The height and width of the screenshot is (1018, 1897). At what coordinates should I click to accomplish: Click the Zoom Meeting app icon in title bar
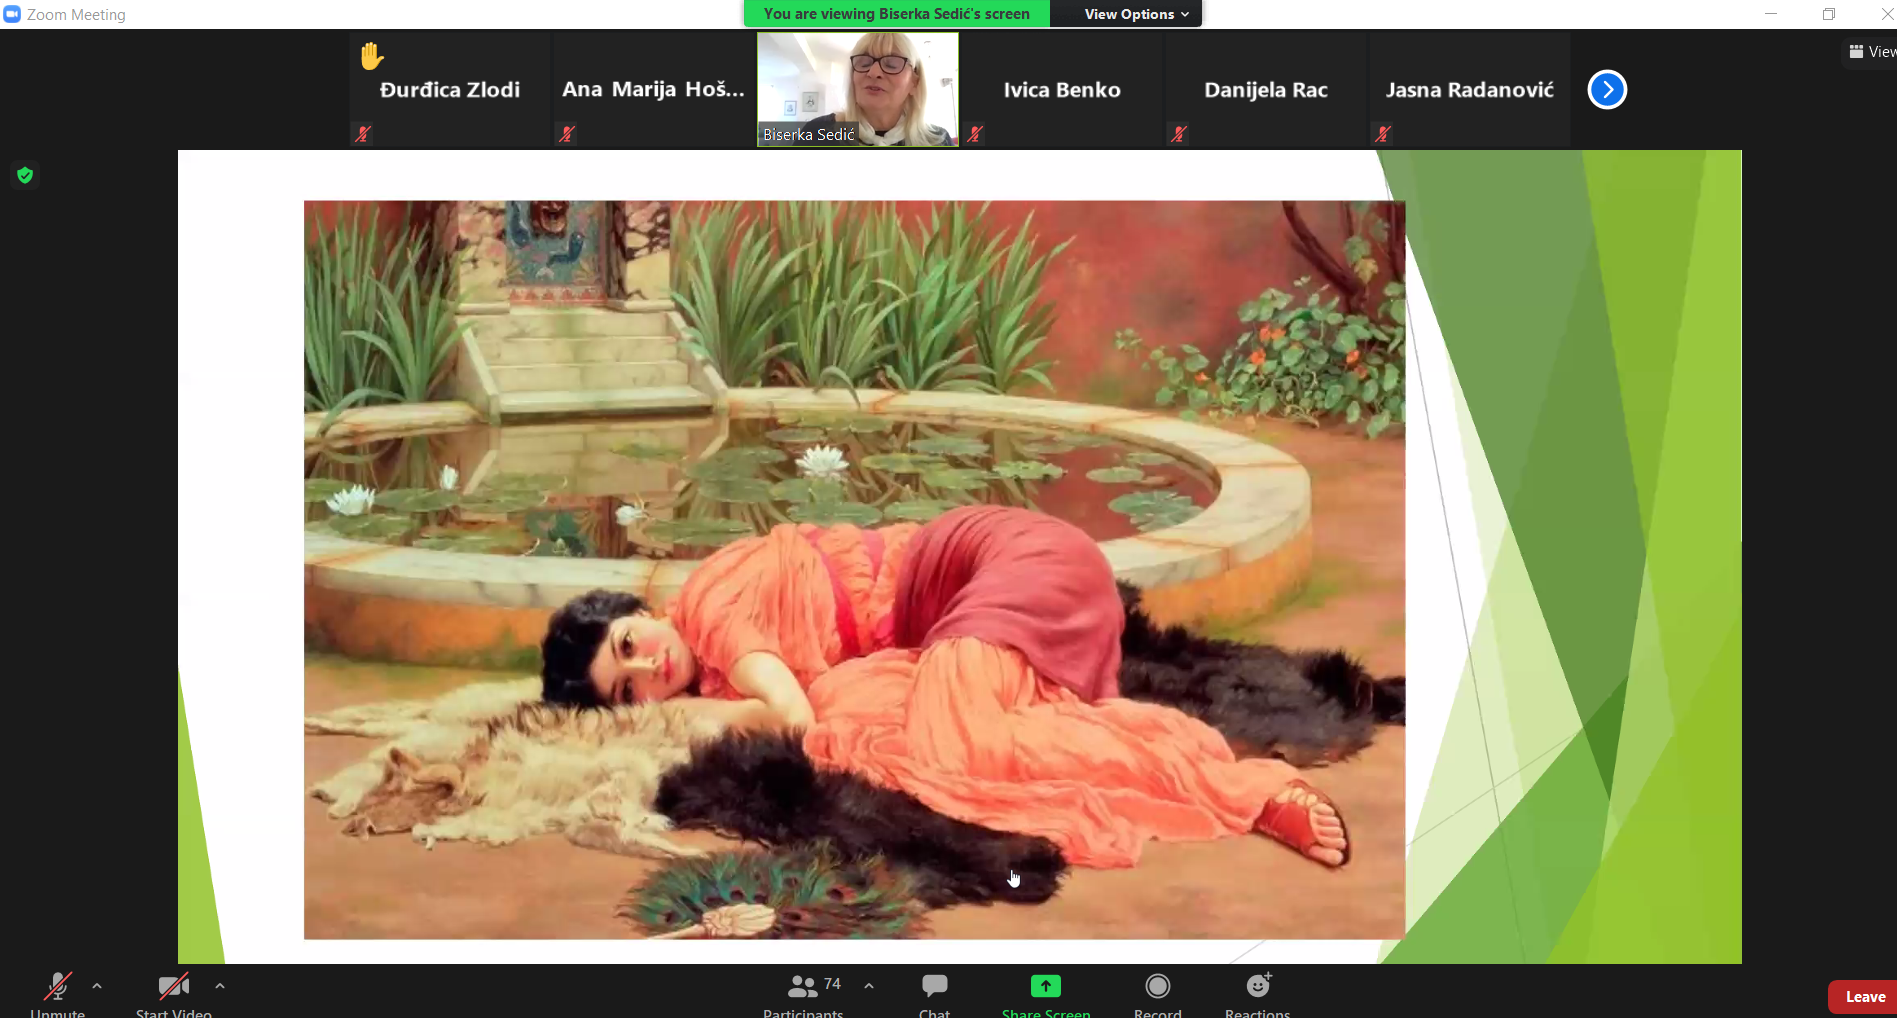[12, 14]
